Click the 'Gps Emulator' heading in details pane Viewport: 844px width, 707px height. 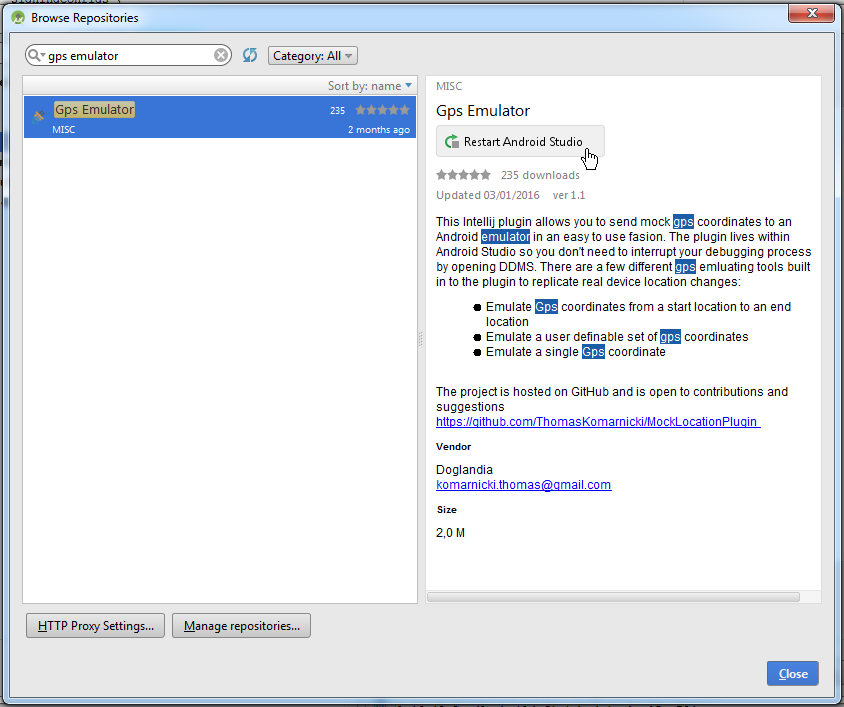click(x=482, y=110)
